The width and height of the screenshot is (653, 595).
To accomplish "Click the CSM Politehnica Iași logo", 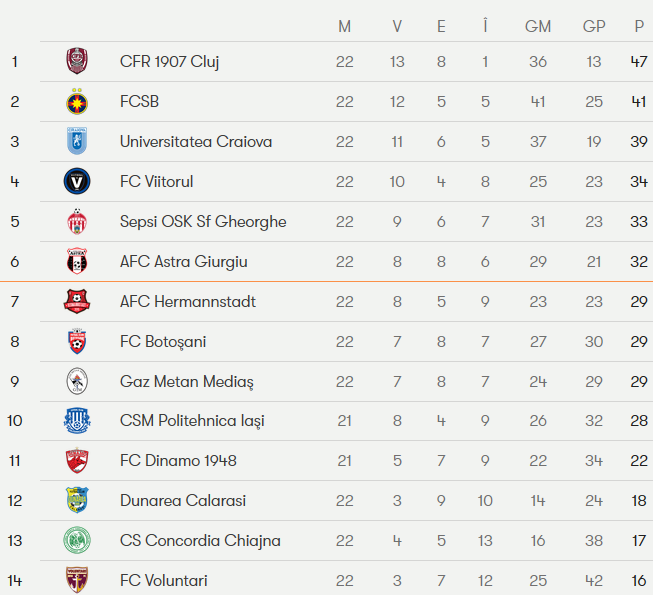I will coord(77,421).
